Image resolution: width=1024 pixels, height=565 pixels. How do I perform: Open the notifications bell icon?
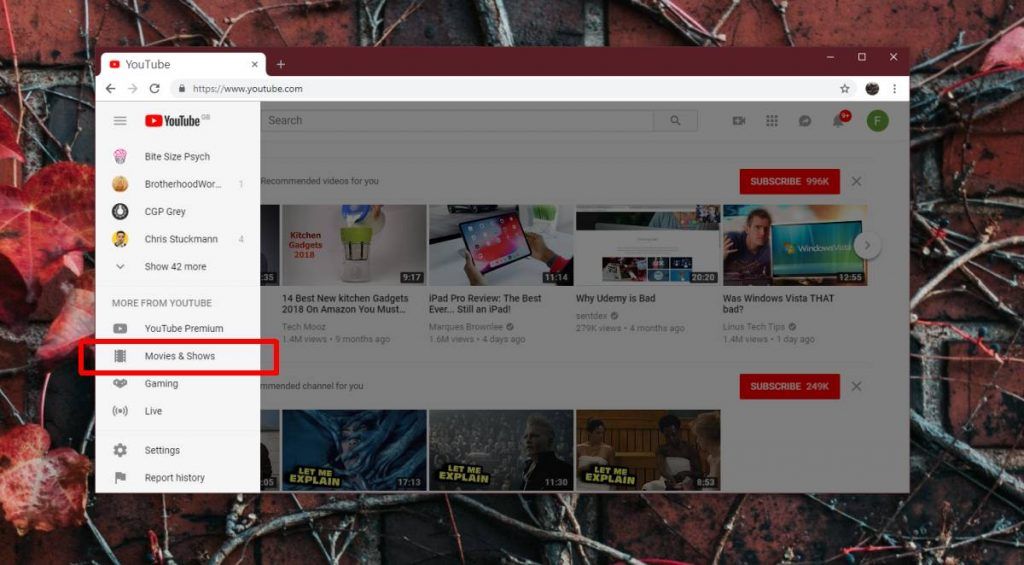tap(839, 121)
